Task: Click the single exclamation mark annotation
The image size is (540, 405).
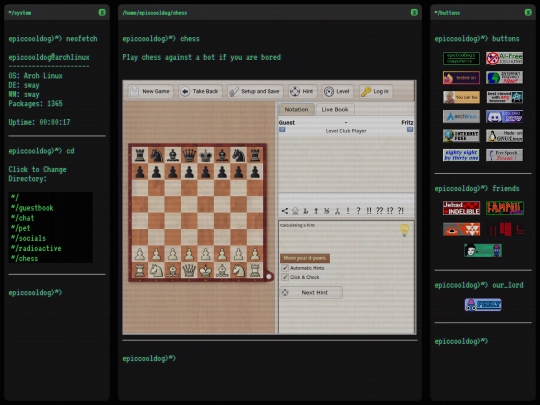Action: (348, 210)
